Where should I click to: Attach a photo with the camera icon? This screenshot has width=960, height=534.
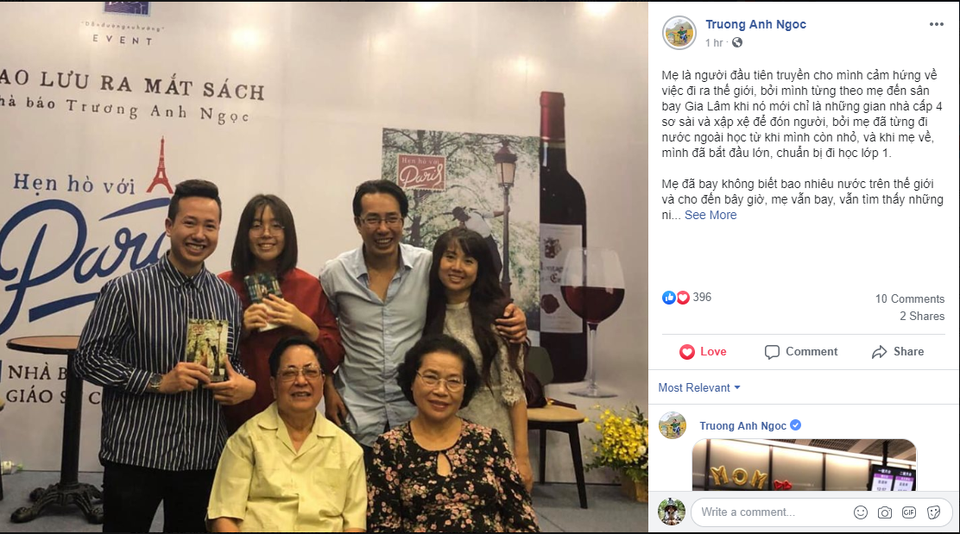coord(885,513)
